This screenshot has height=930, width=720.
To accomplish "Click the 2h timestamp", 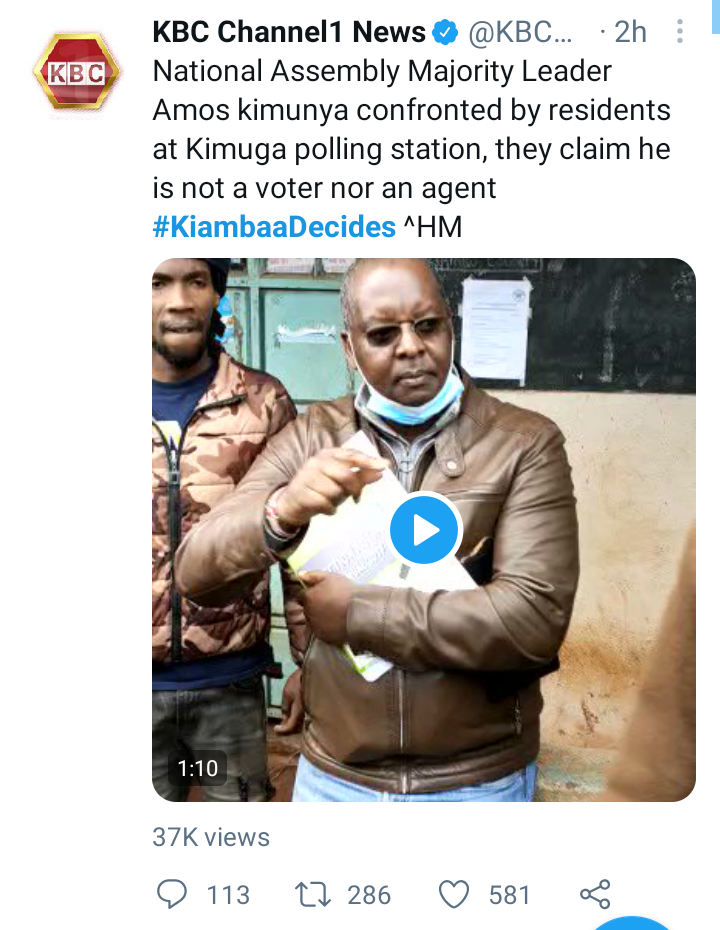I will pyautogui.click(x=630, y=33).
